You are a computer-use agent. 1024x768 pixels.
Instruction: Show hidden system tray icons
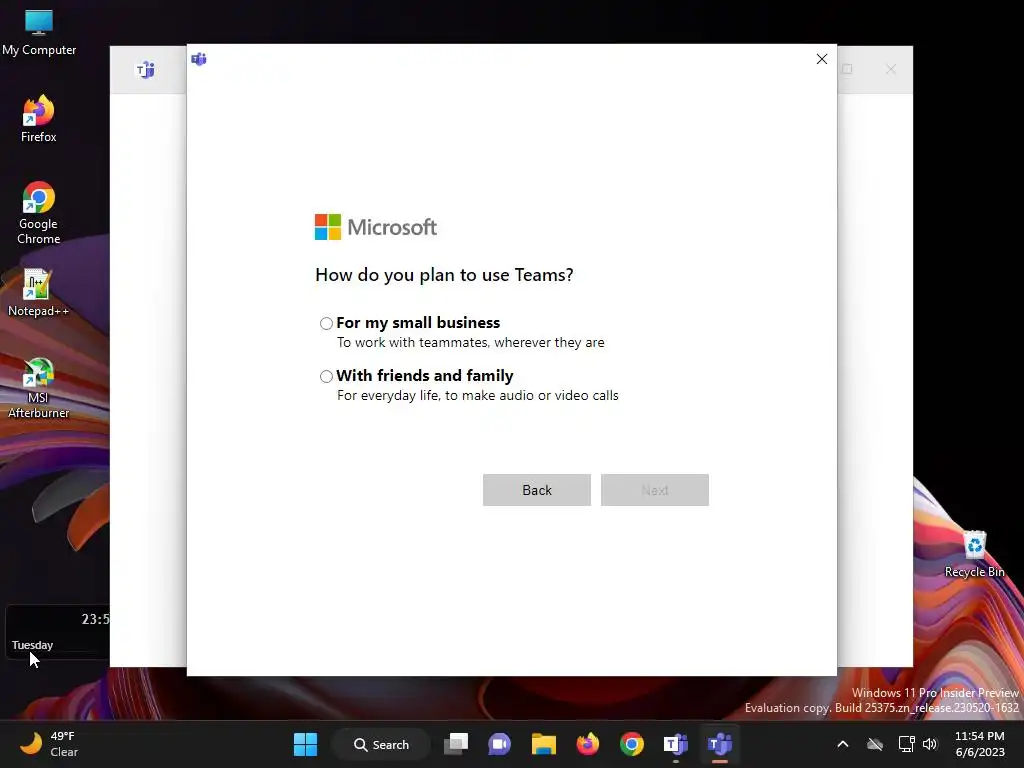842,744
